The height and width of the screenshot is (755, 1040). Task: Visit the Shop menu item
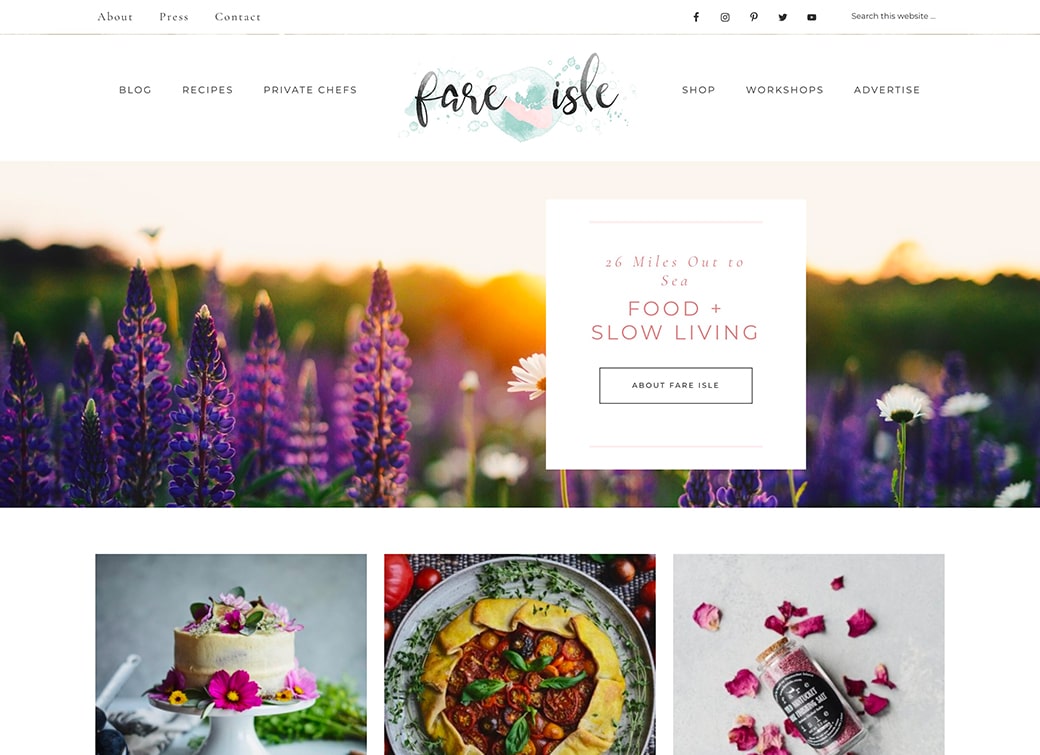point(698,90)
